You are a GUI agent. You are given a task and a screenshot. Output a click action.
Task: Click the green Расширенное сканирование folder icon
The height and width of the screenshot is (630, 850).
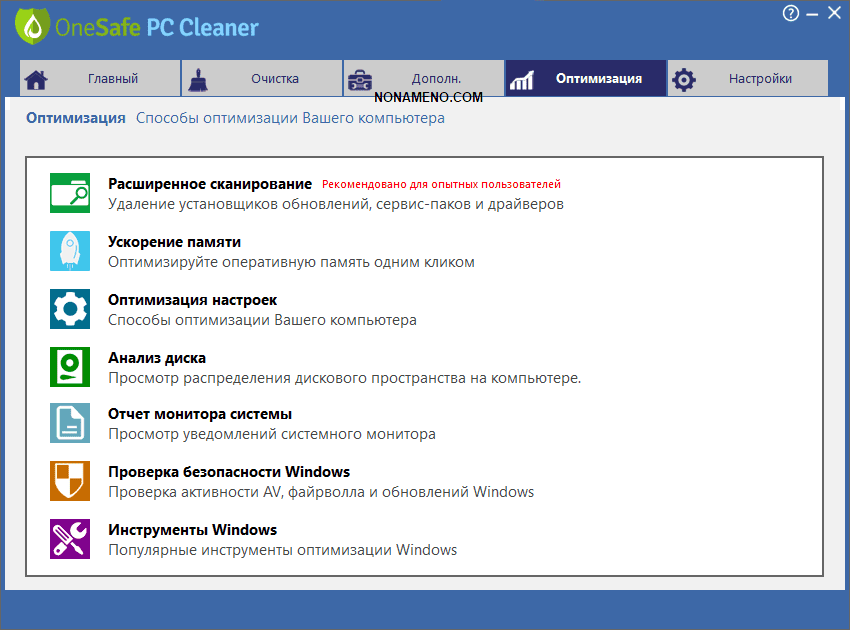(70, 193)
